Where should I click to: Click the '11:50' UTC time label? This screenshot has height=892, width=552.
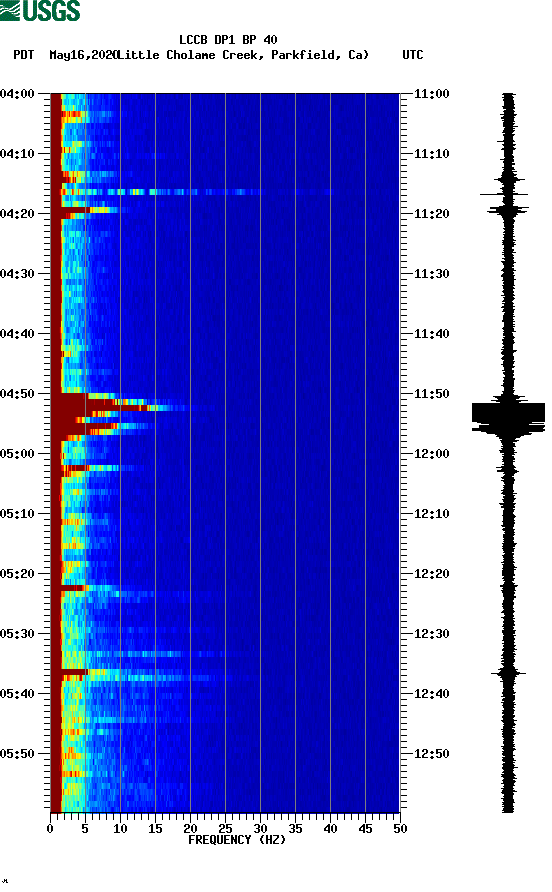click(431, 394)
